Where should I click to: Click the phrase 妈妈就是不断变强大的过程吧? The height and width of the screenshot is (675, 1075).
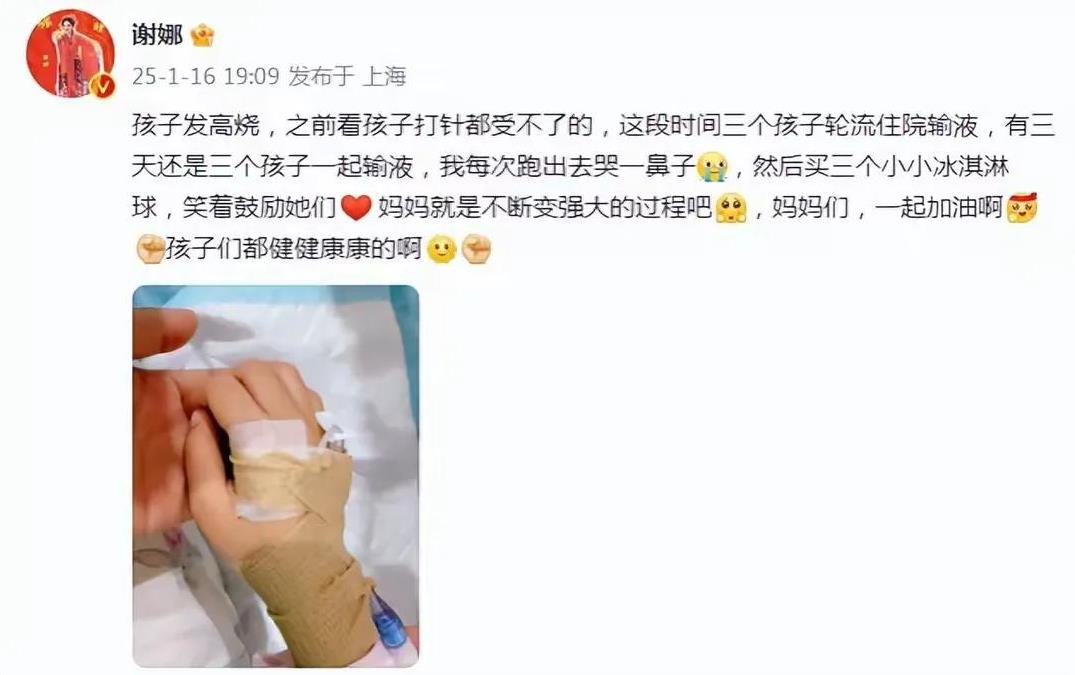click(546, 208)
